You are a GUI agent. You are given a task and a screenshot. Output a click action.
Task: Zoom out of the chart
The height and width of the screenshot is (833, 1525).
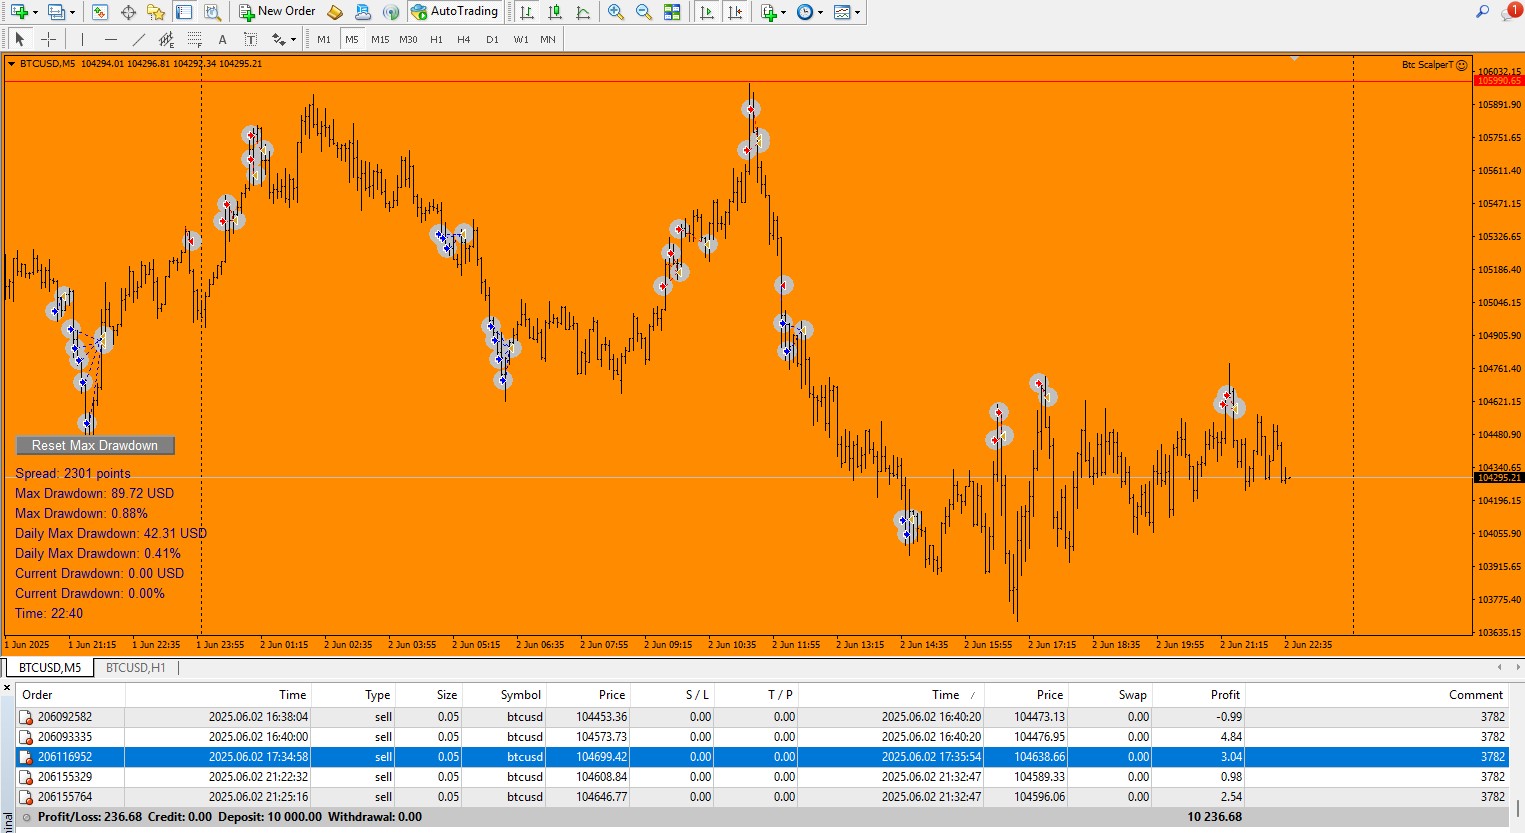point(644,12)
